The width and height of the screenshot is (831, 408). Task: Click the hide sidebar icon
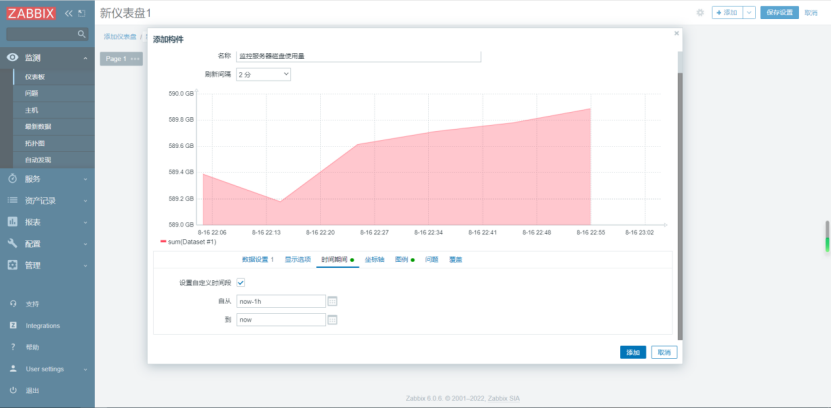[81, 14]
